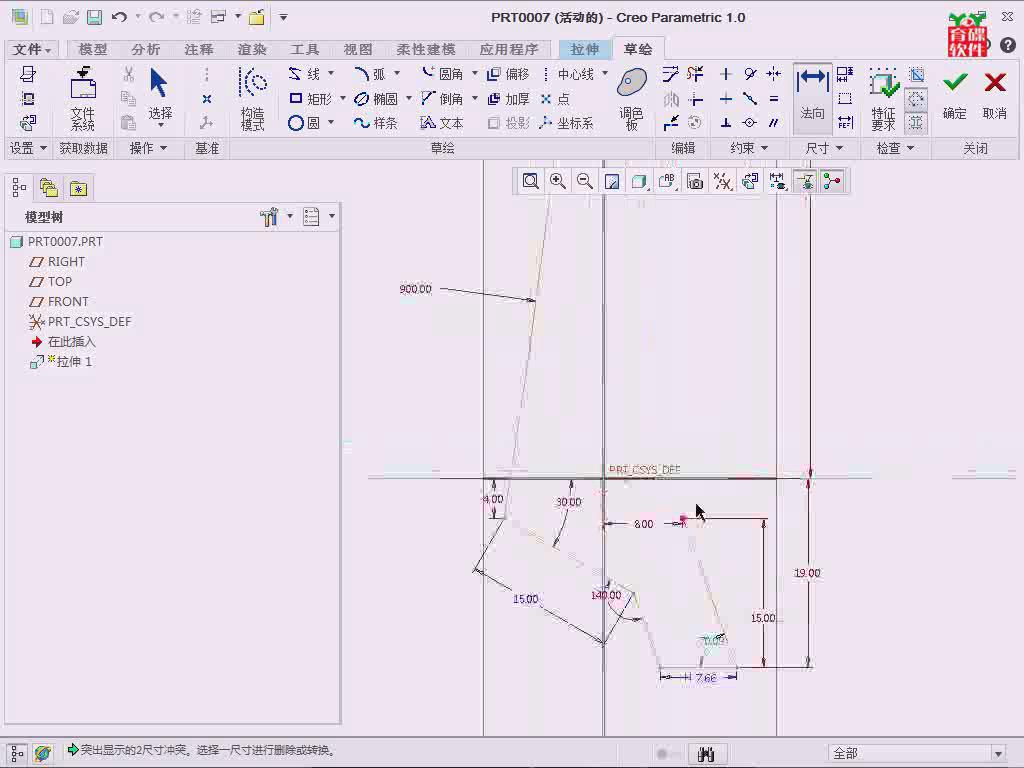Expand the Operations (操作) group
The width and height of the screenshot is (1024, 768).
(x=148, y=148)
